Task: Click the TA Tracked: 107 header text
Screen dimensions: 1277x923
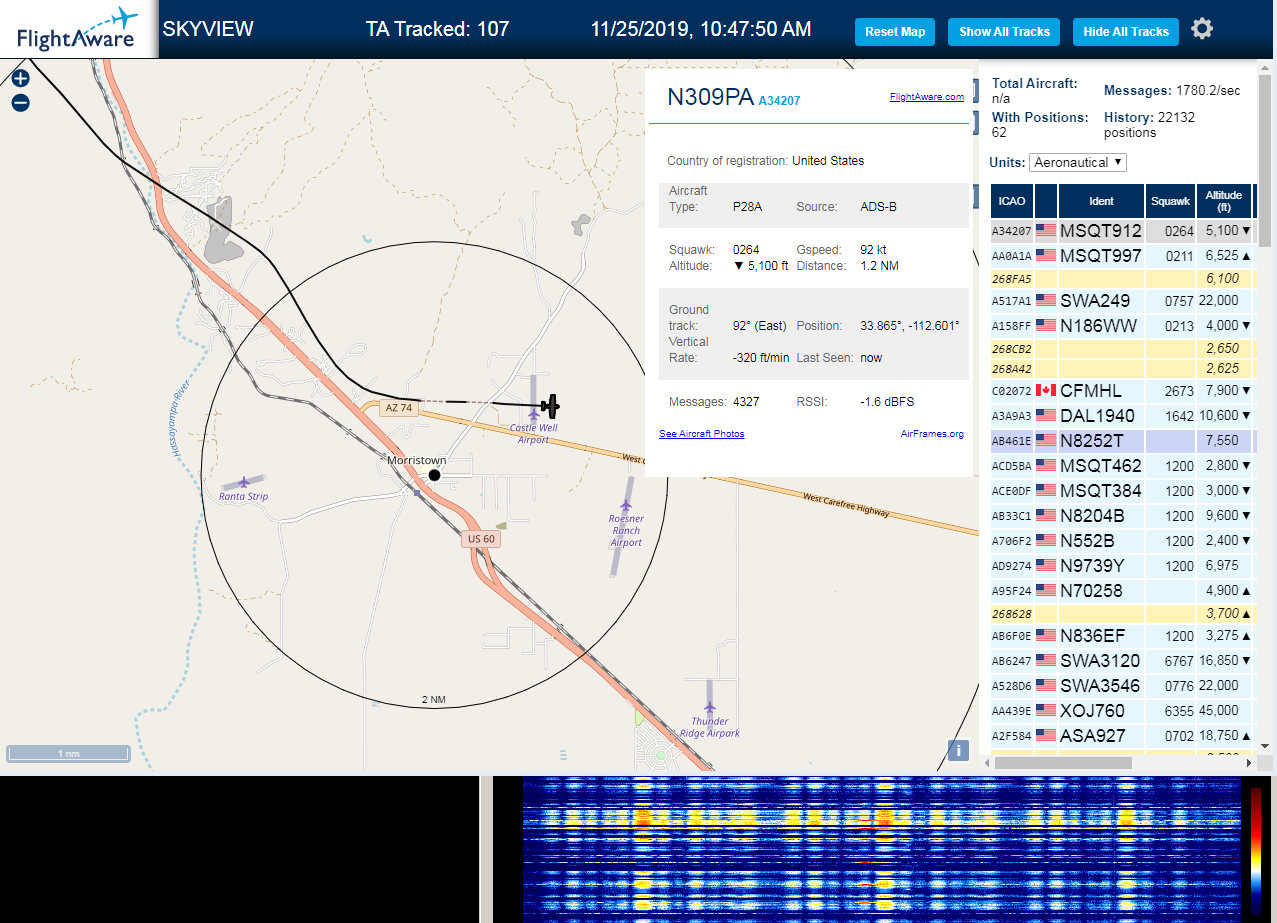Action: tap(438, 29)
